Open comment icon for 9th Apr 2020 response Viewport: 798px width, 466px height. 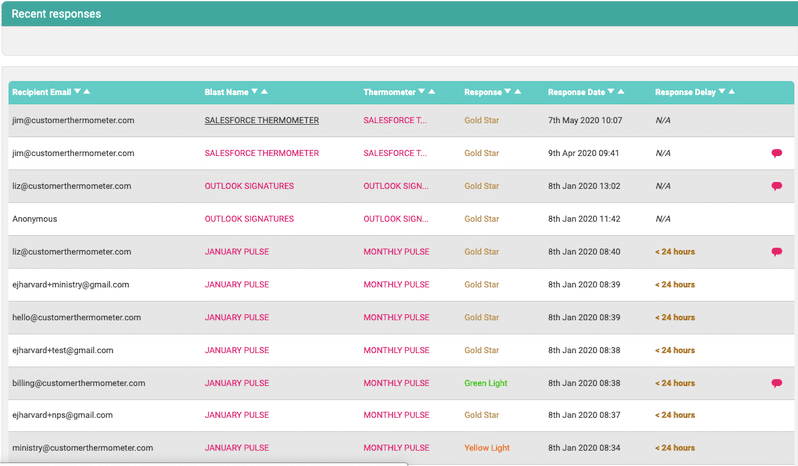coord(777,153)
